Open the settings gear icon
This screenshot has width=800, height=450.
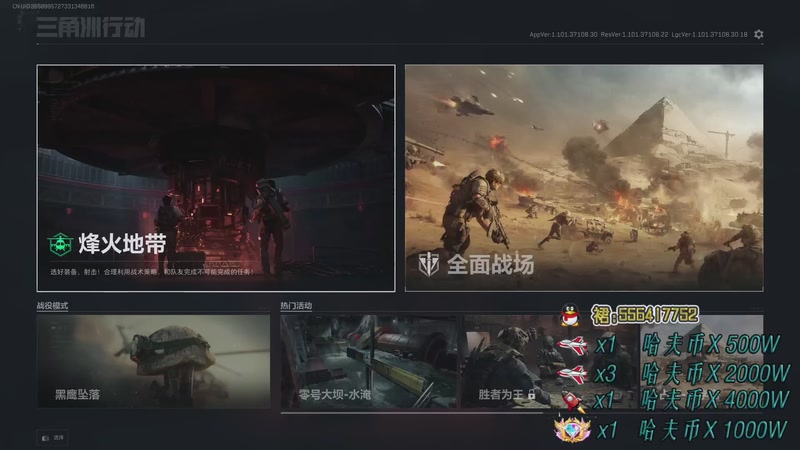[x=759, y=34]
